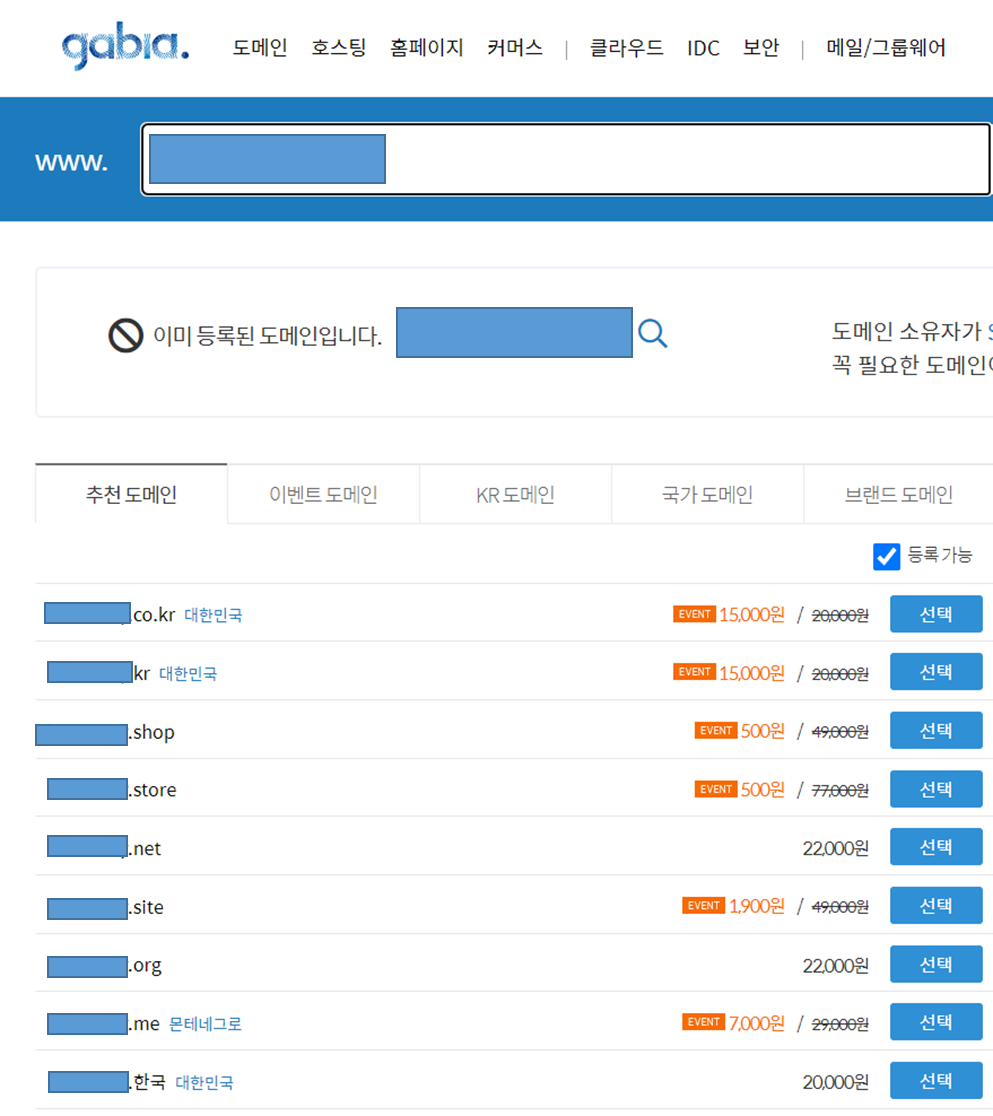Open the 호스팅 menu
Screen dimensions: 993x1116
point(338,47)
